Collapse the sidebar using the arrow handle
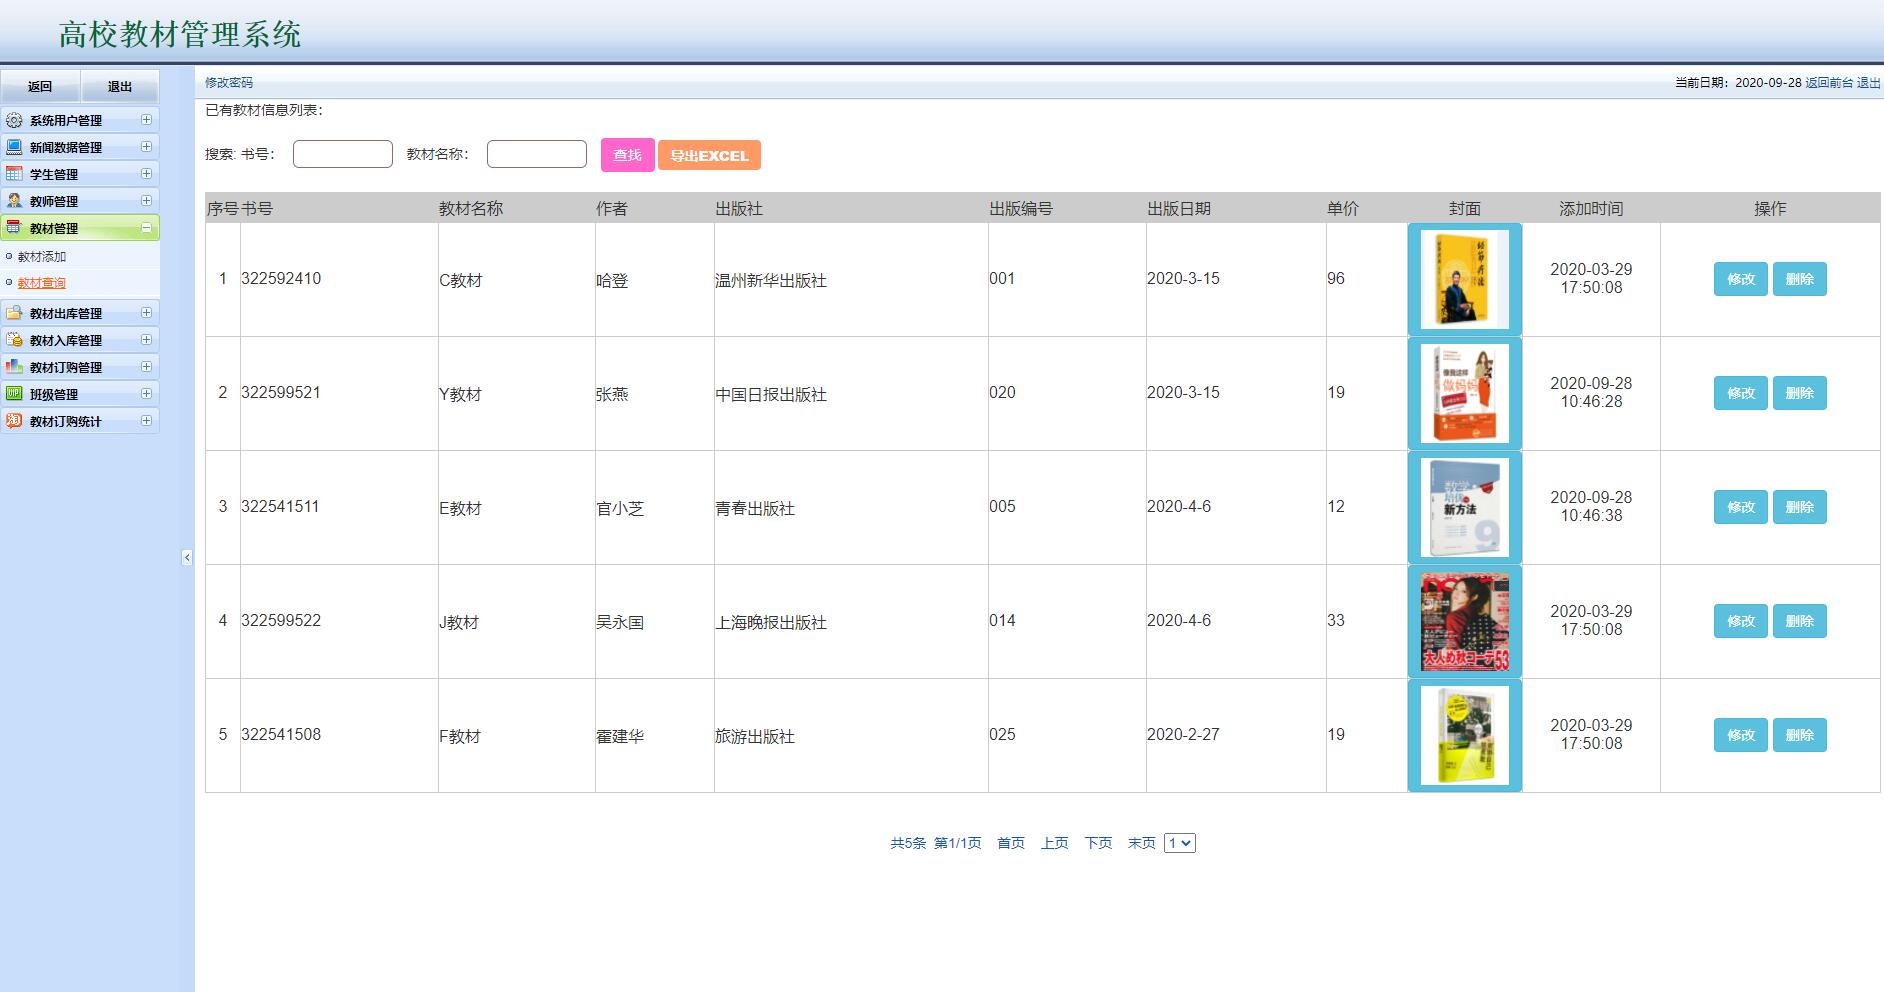Screen dimensions: 1884x992 point(186,559)
